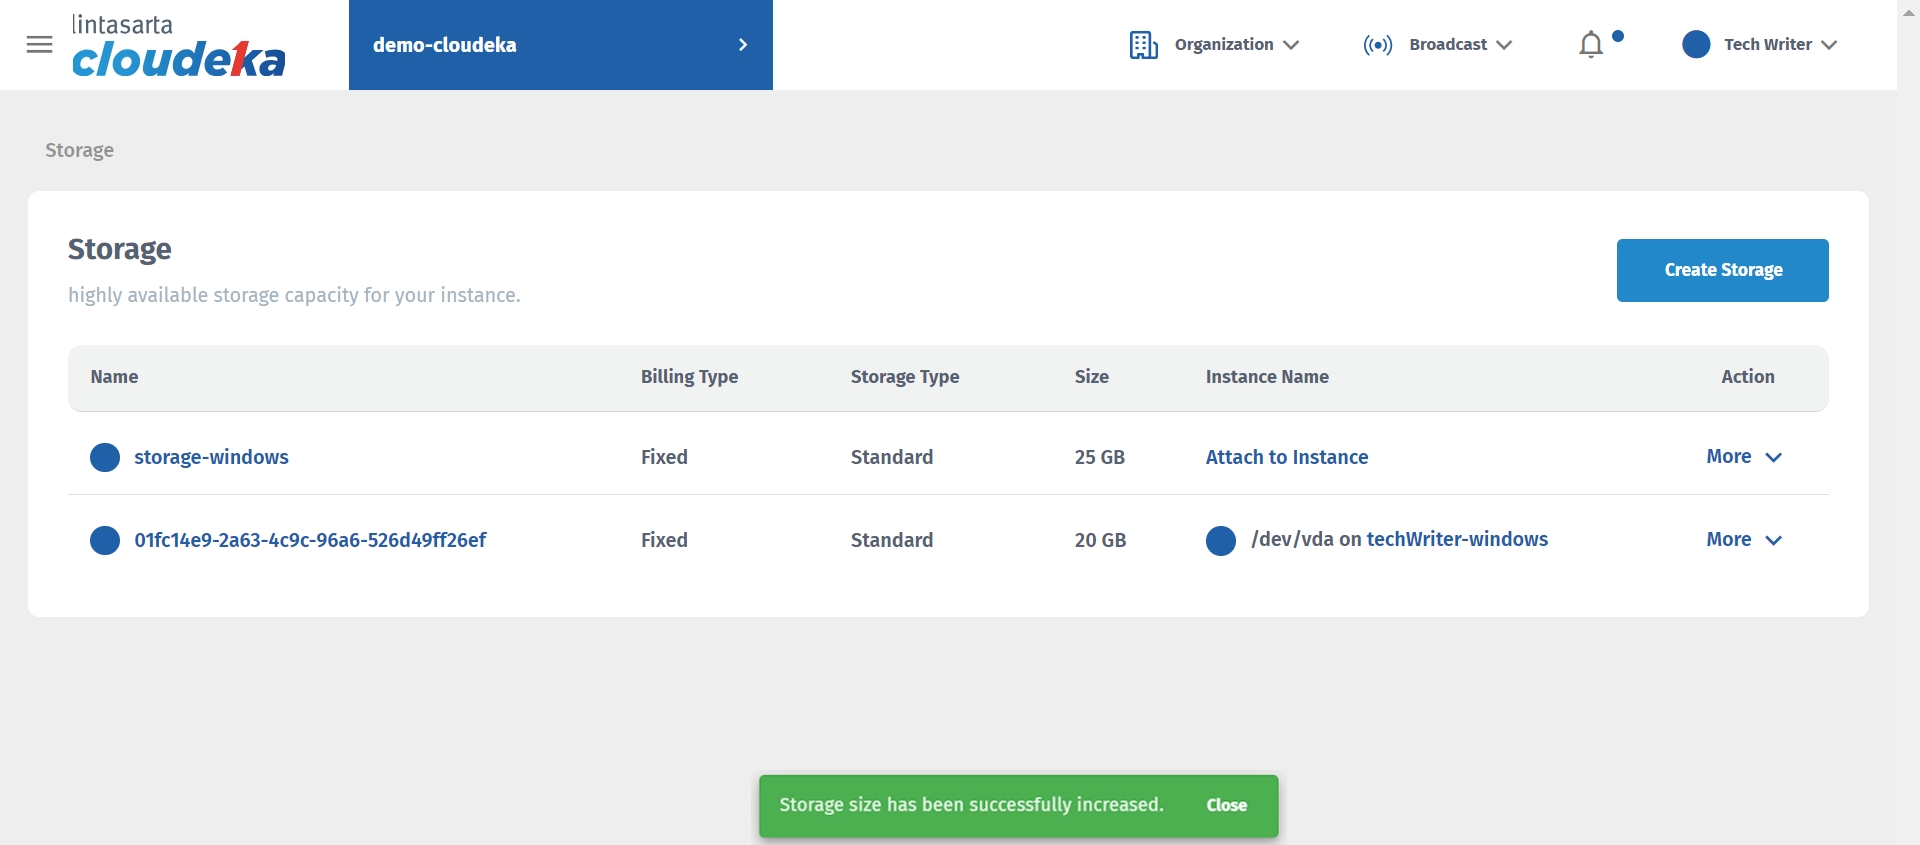Expand More actions for 01fc14e9 storage

[x=1743, y=540]
